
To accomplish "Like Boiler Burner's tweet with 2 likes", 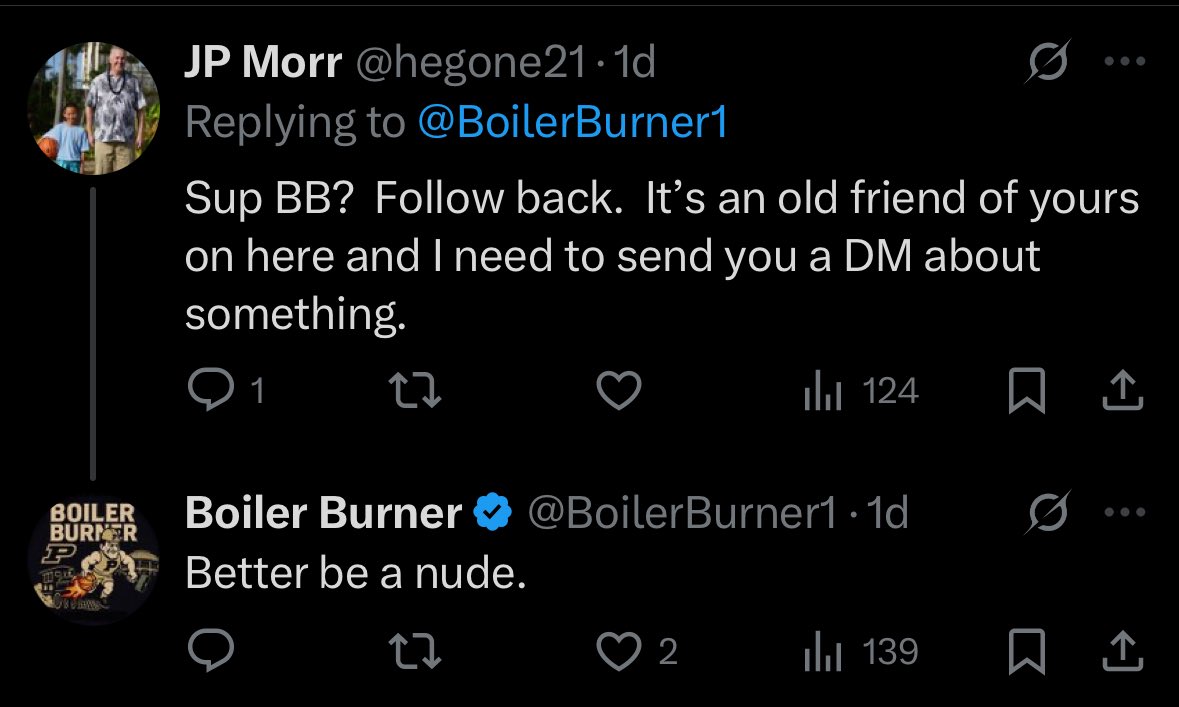I will [637, 651].
